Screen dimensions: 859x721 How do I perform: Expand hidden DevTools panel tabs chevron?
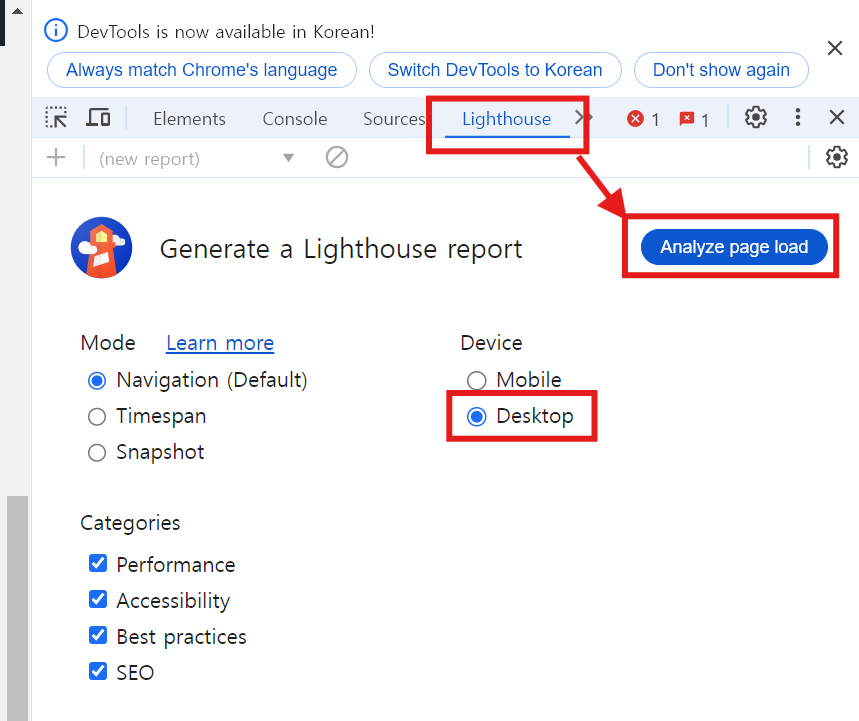click(581, 117)
